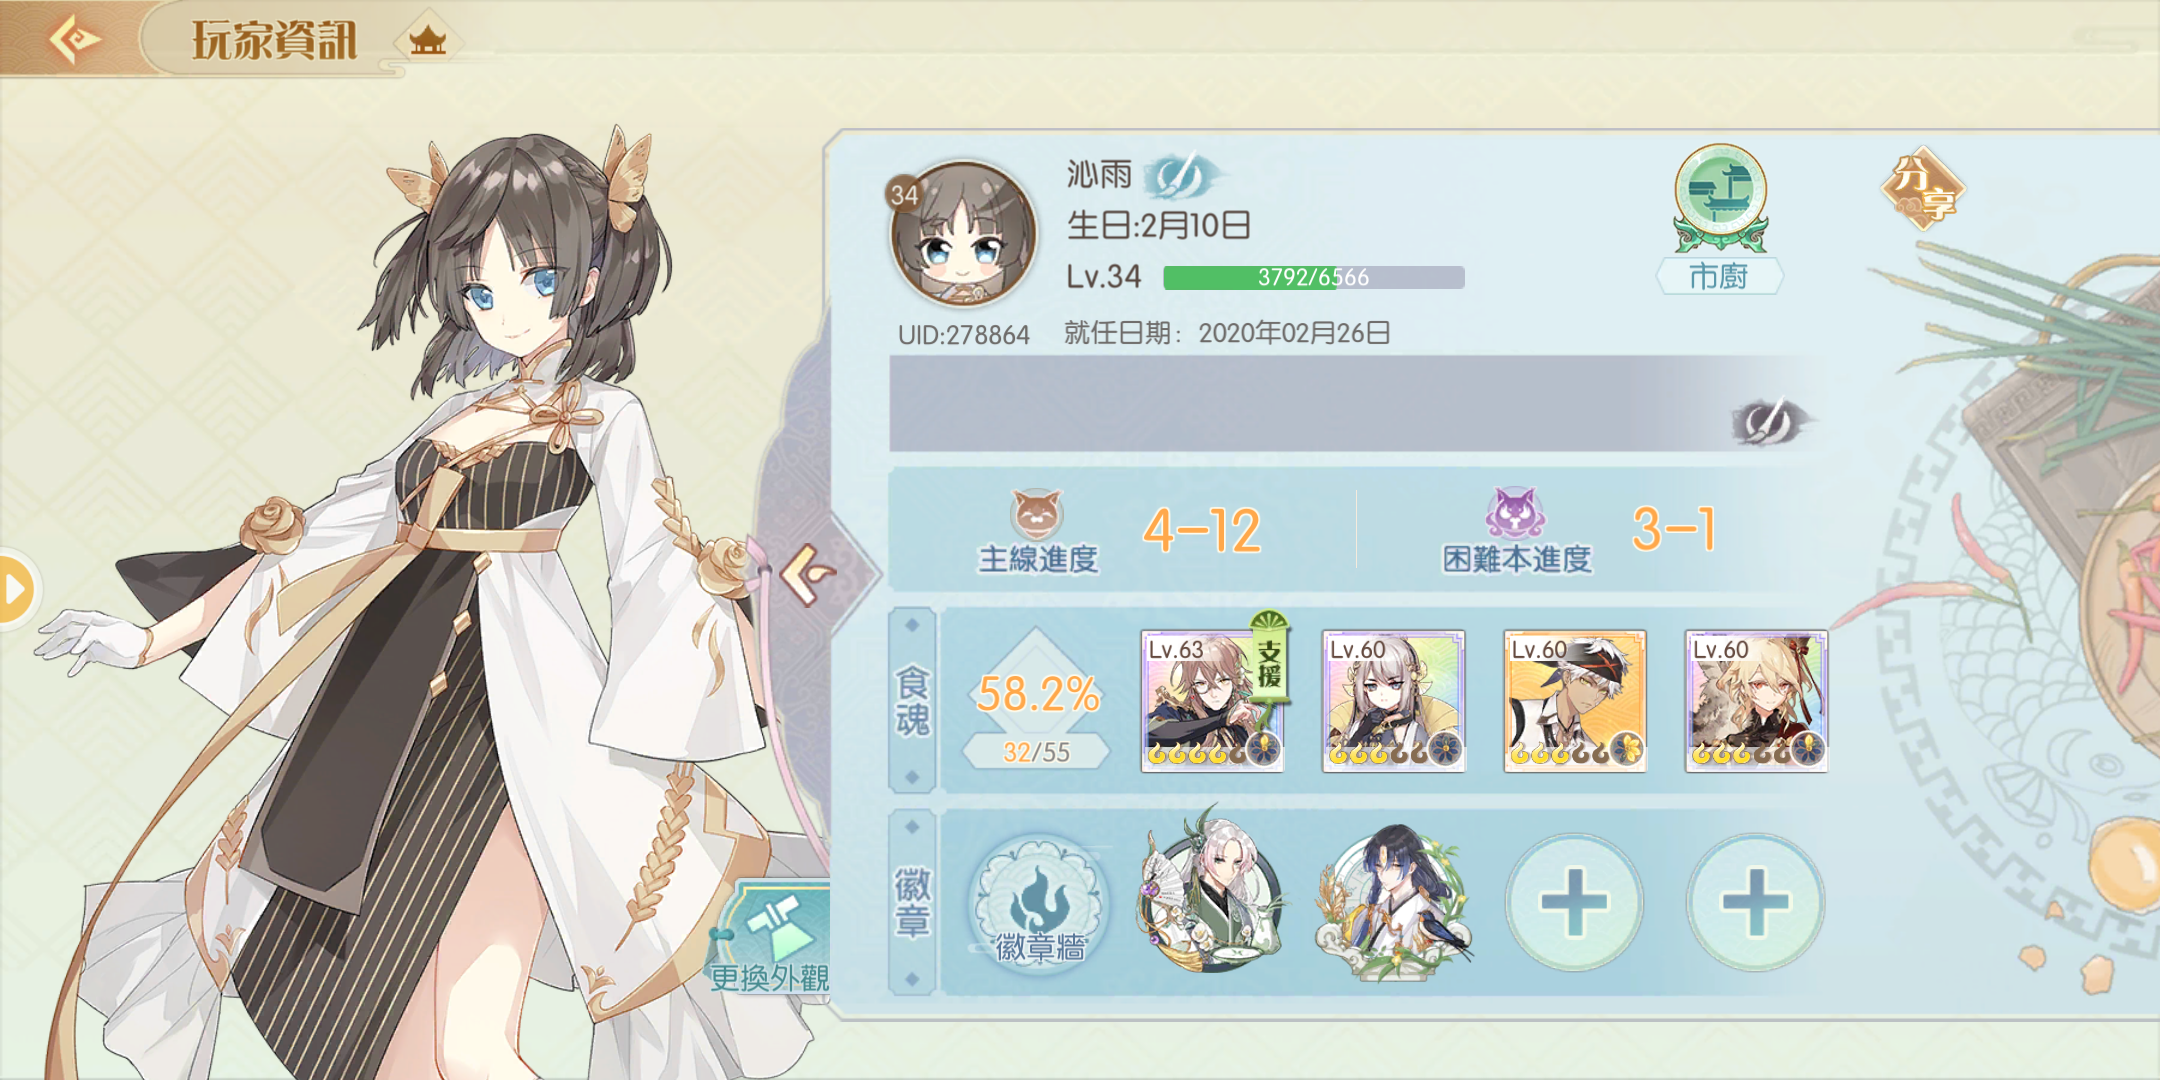Edit the signature with the pen icon
Image resolution: width=2160 pixels, height=1080 pixels.
click(1770, 421)
